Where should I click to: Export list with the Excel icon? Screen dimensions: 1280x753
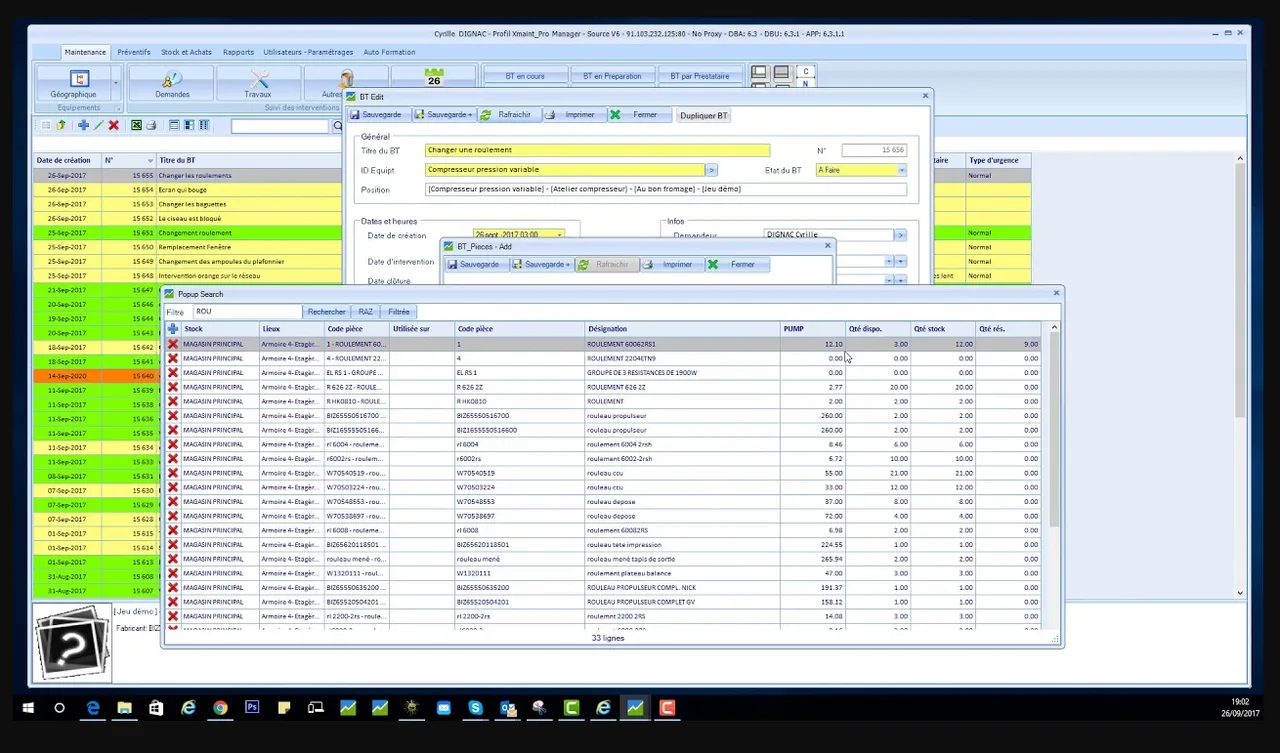[x=136, y=125]
